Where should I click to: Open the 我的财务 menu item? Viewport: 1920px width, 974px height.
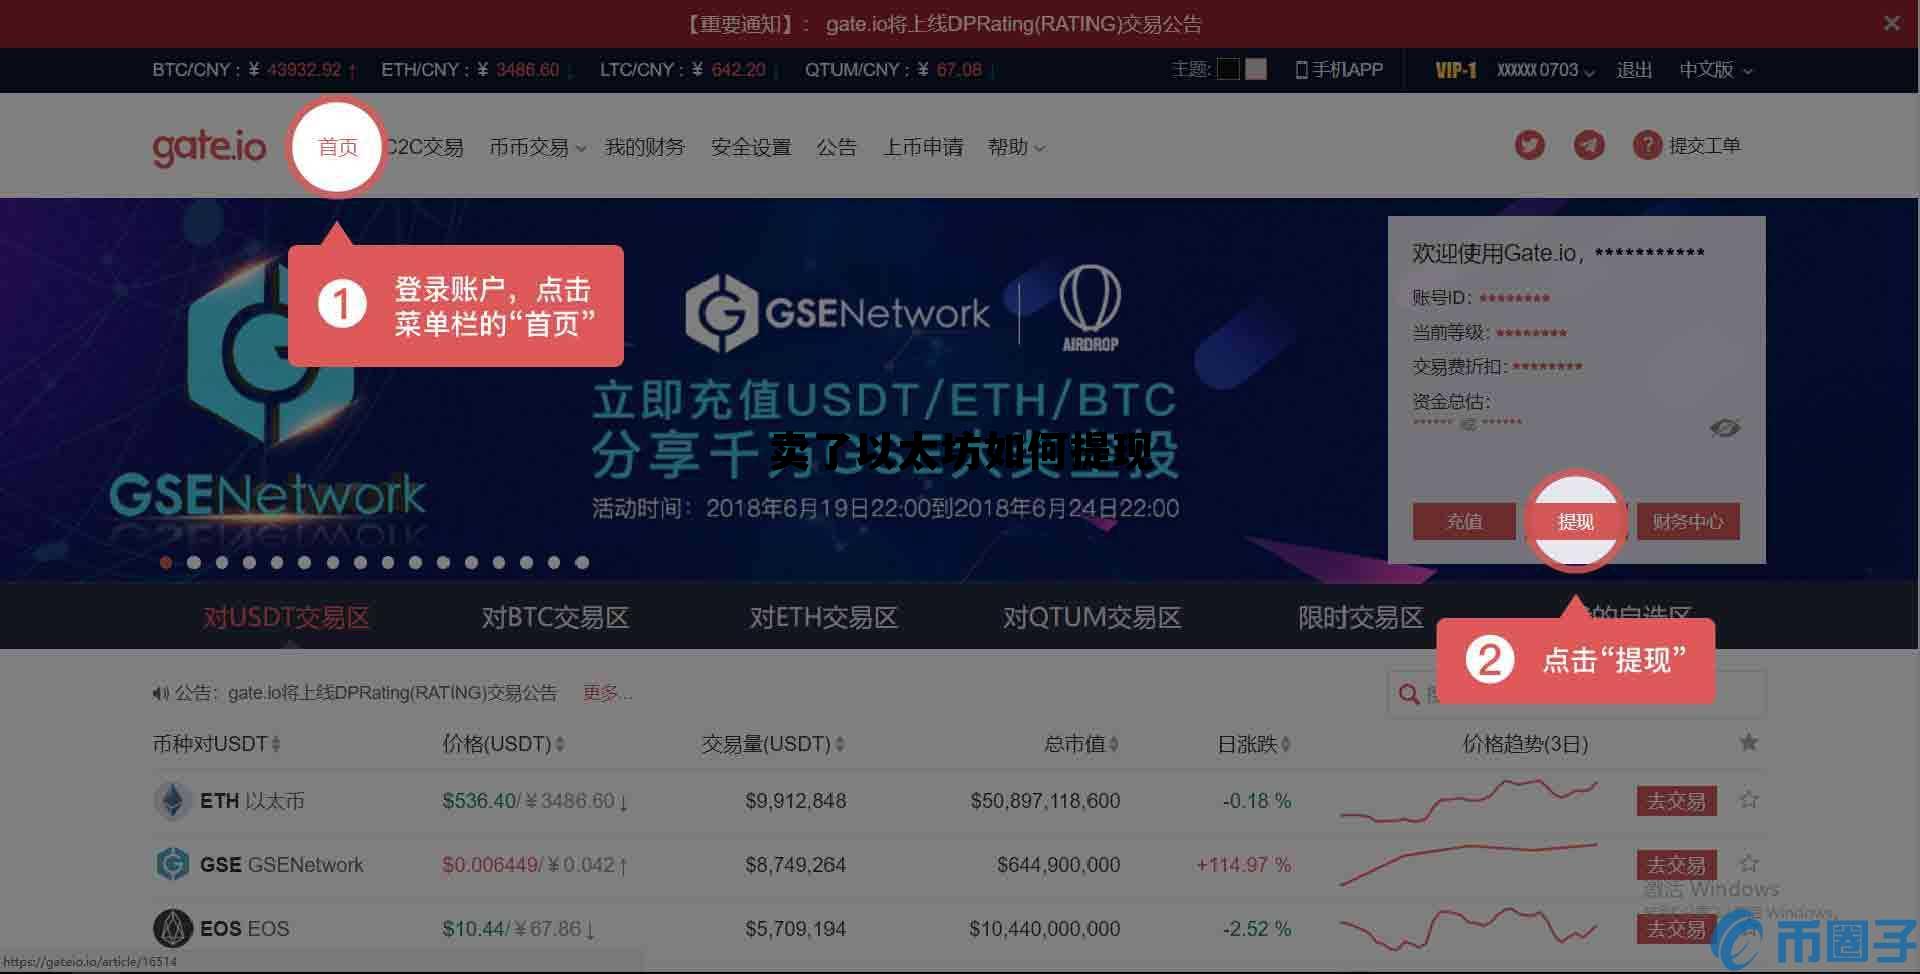pyautogui.click(x=645, y=146)
